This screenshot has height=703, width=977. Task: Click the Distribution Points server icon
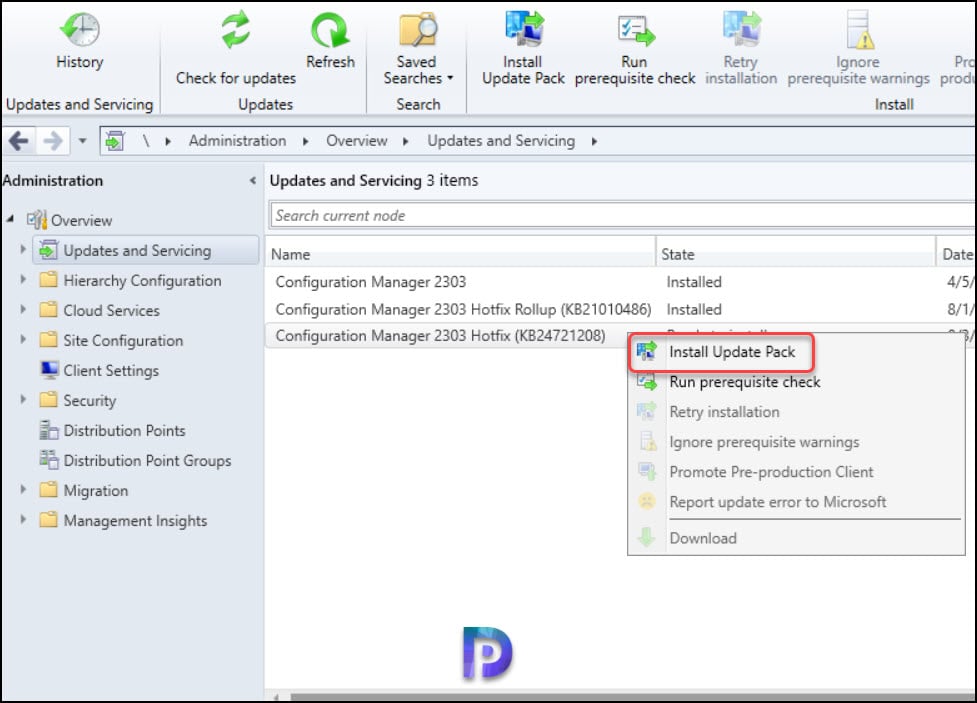[x=49, y=430]
